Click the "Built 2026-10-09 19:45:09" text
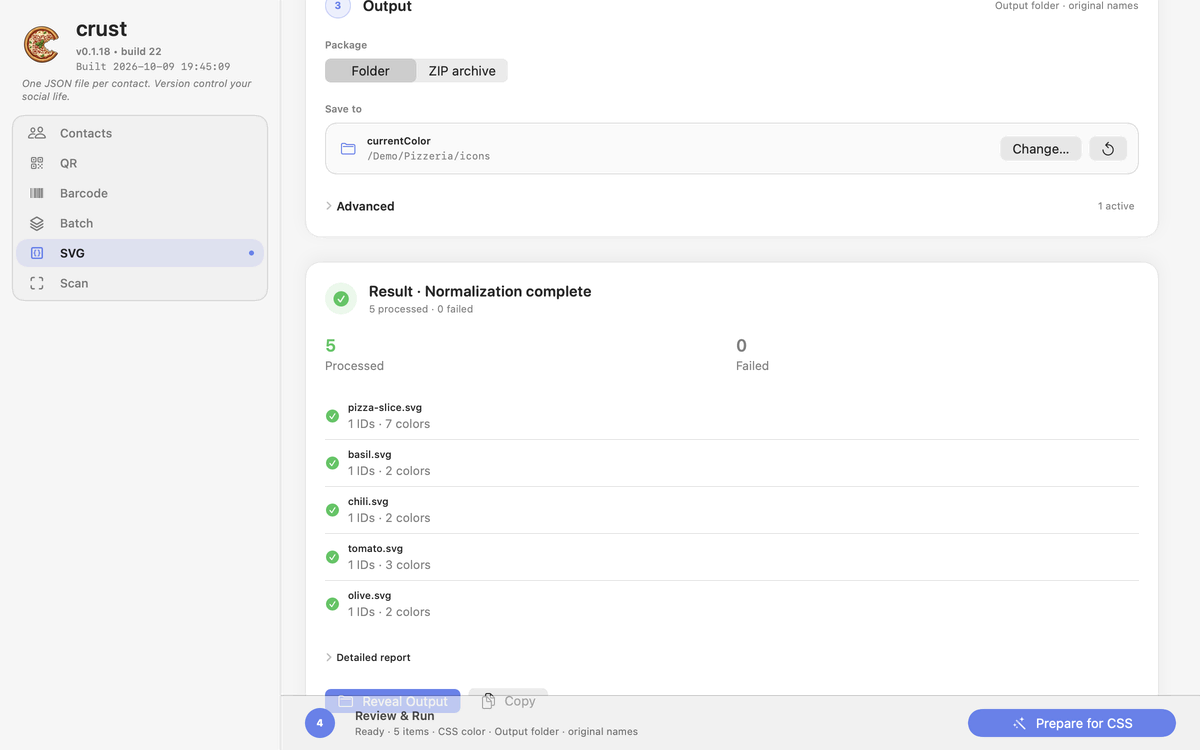The image size is (1200, 750). (x=153, y=67)
